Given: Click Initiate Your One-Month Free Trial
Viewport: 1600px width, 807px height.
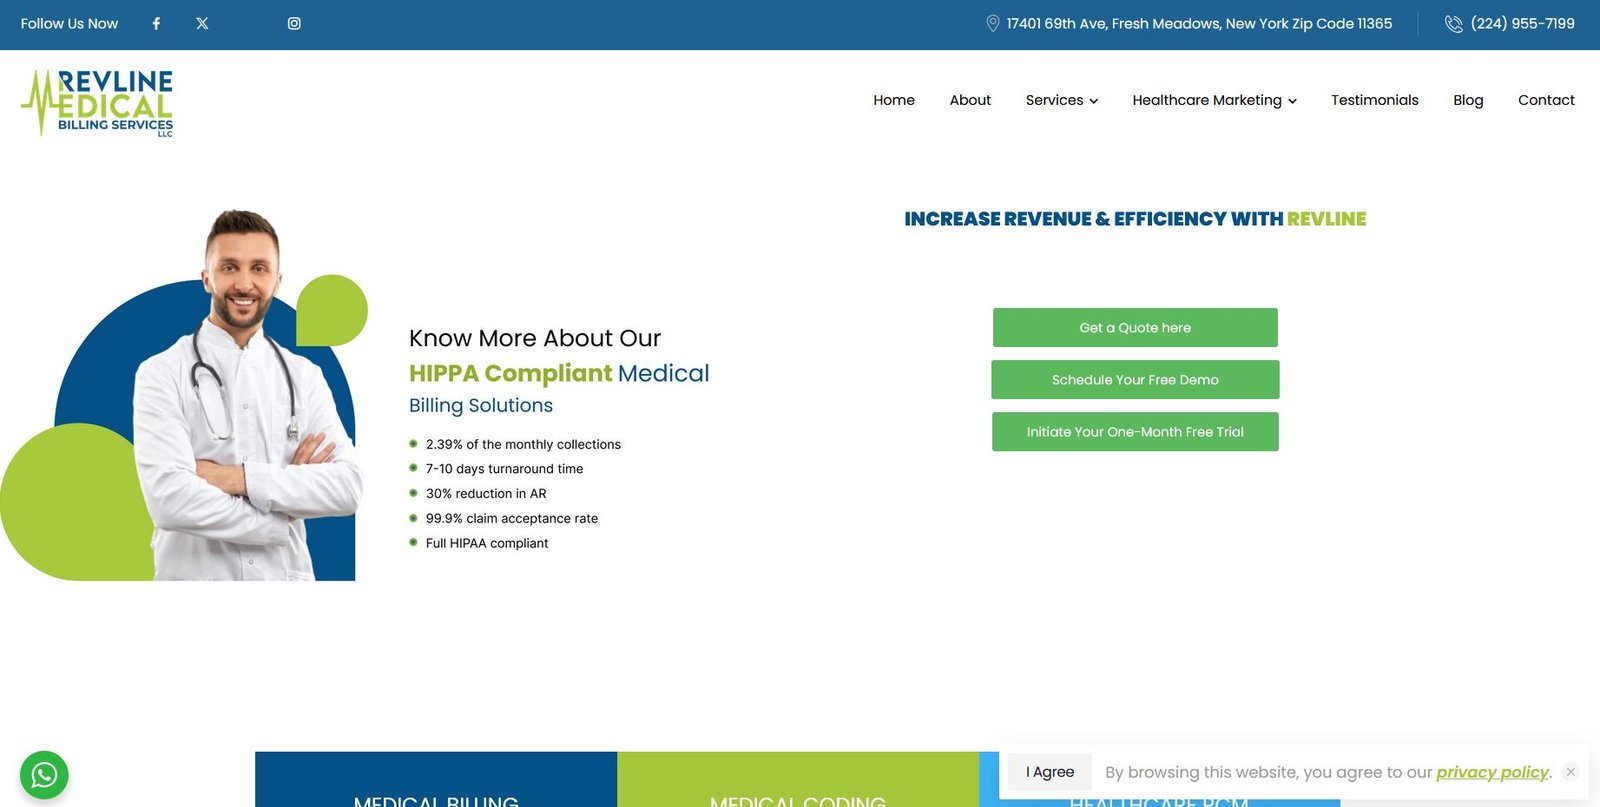Looking at the screenshot, I should (x=1135, y=432).
